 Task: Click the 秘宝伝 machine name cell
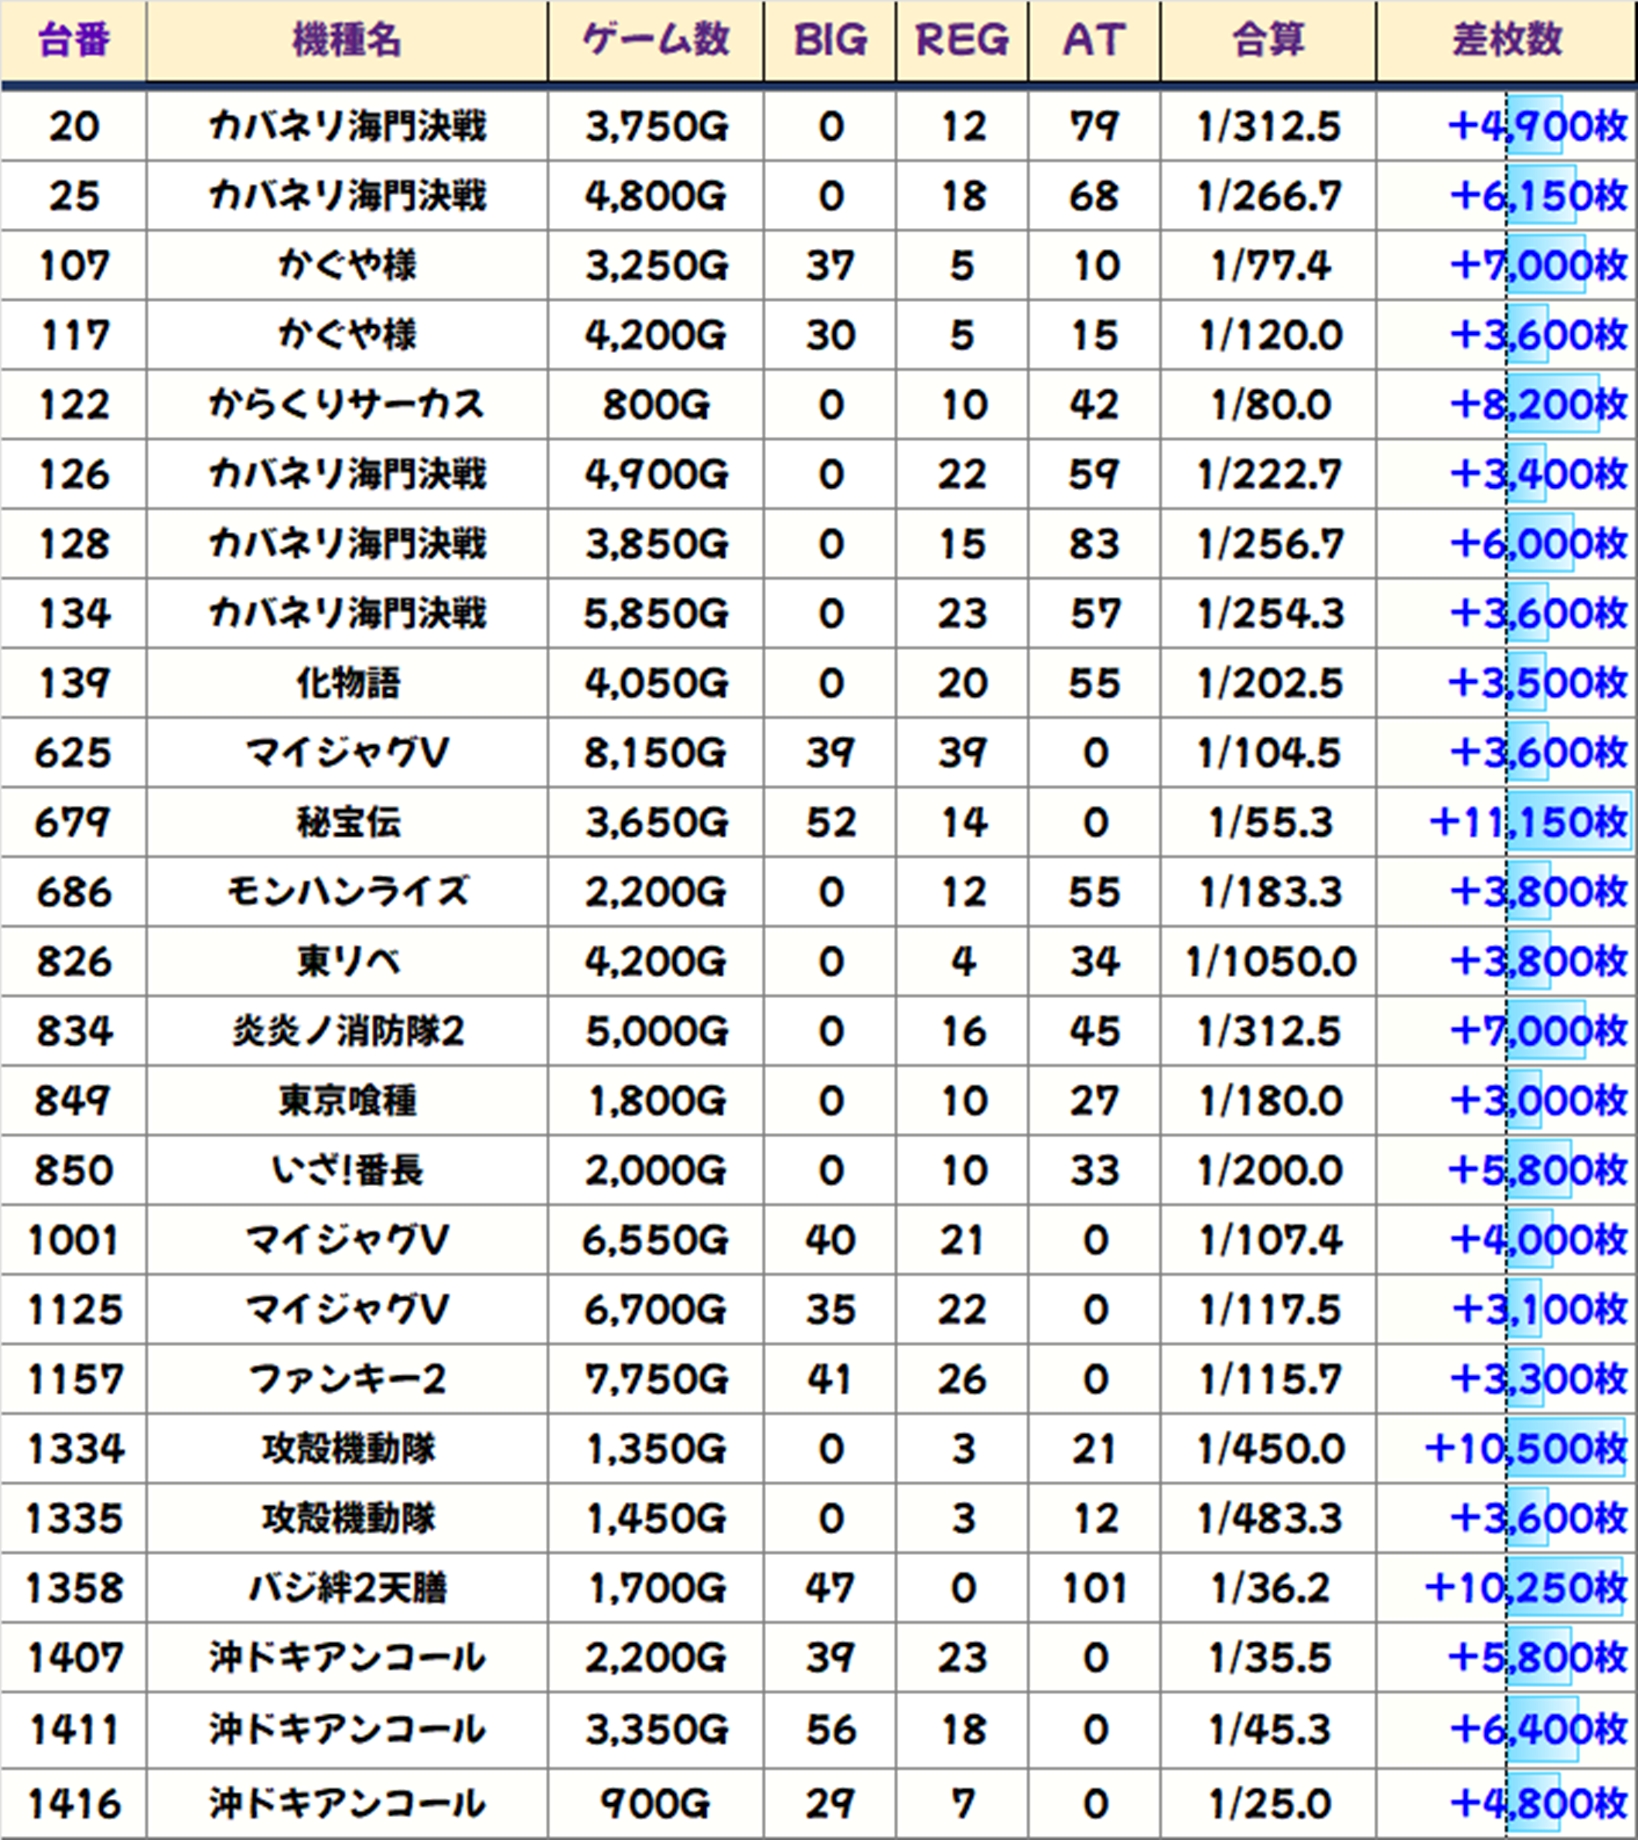click(346, 822)
